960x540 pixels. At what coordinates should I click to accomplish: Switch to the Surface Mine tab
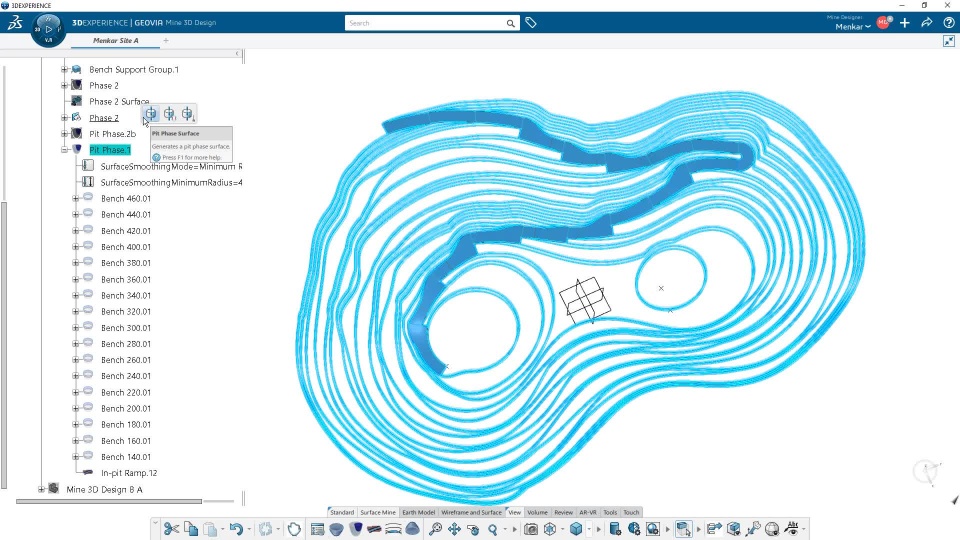(378, 512)
